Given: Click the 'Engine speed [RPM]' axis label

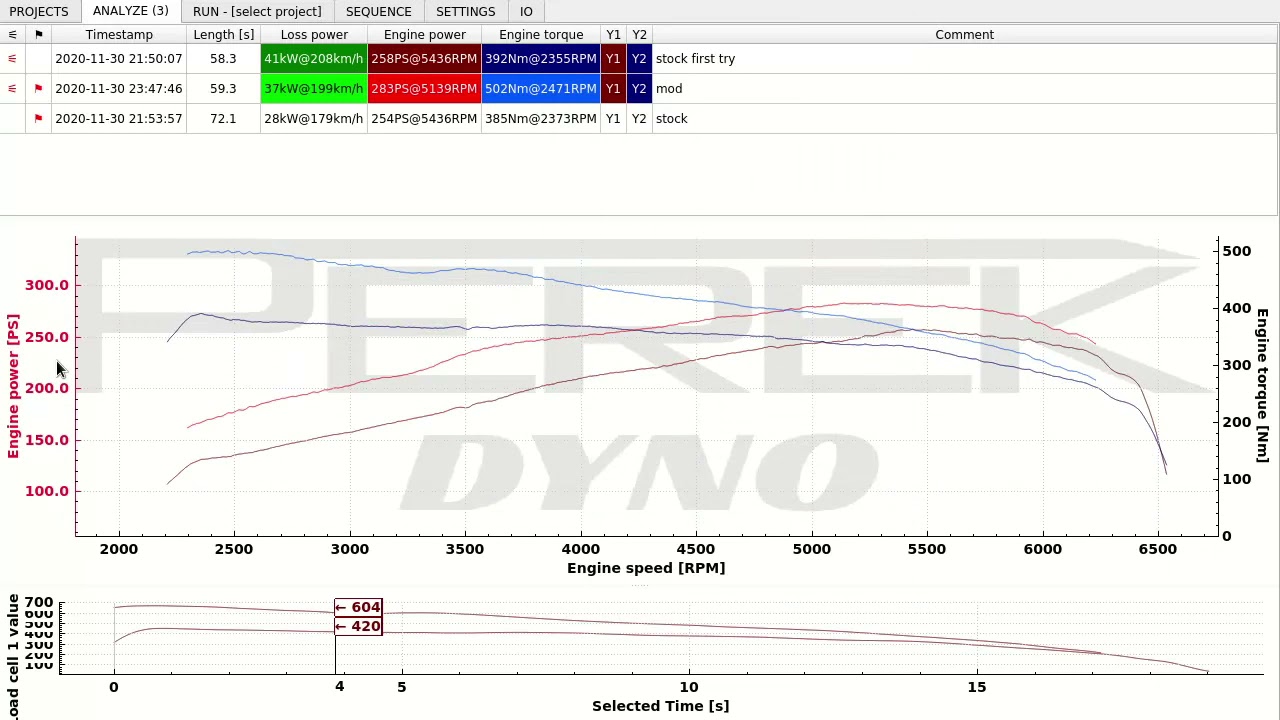Looking at the screenshot, I should [646, 568].
